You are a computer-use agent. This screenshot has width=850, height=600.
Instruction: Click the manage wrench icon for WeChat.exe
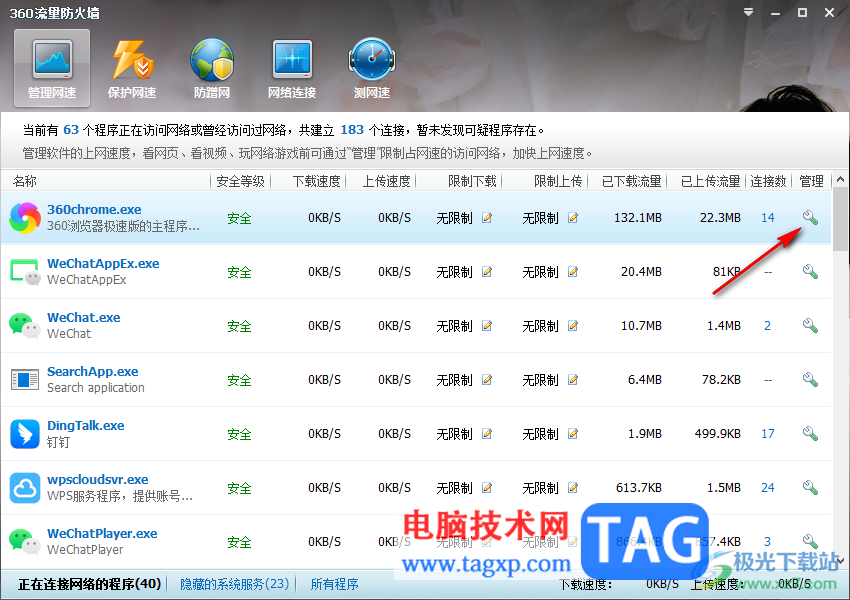[x=810, y=326]
